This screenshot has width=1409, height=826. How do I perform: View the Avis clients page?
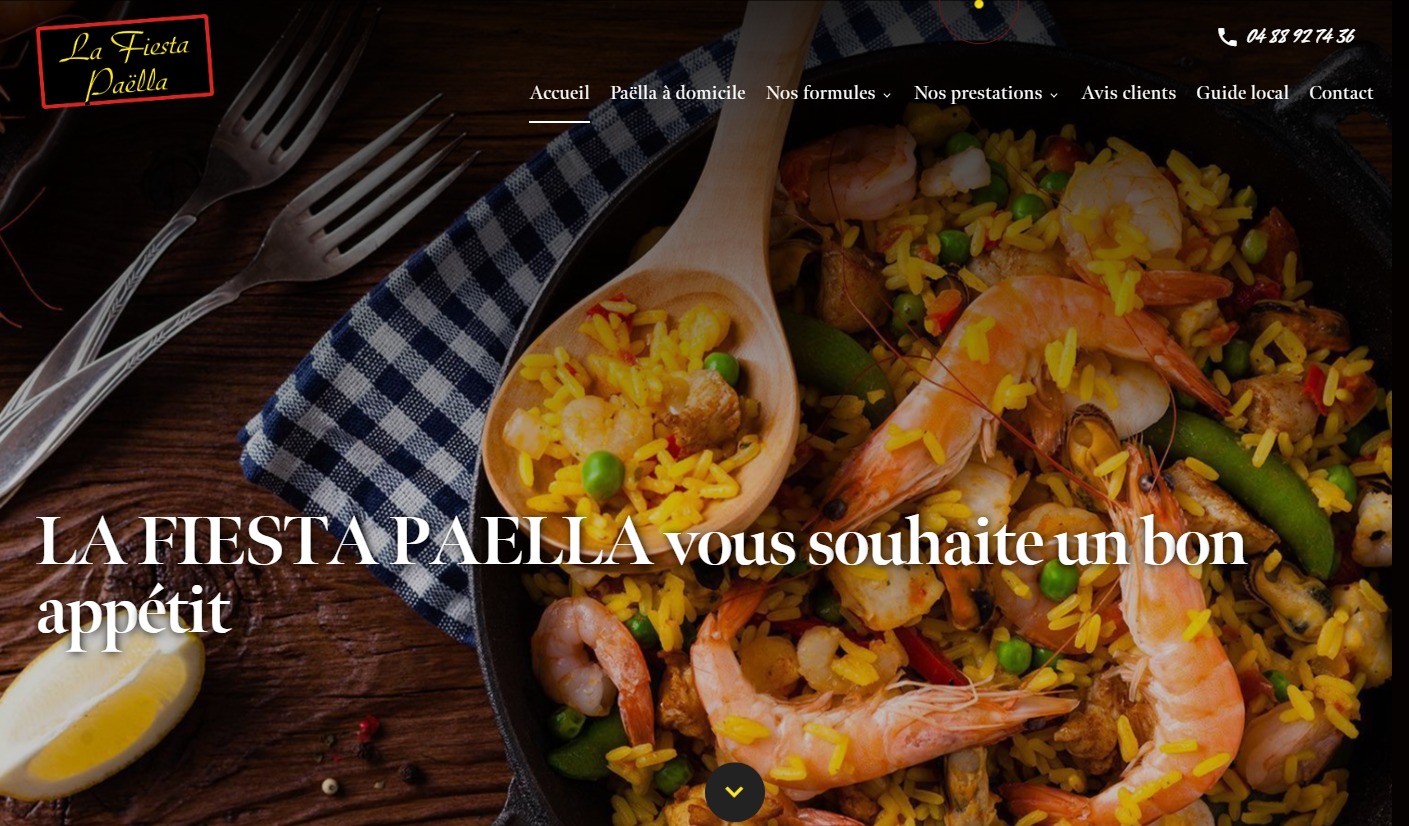1128,93
